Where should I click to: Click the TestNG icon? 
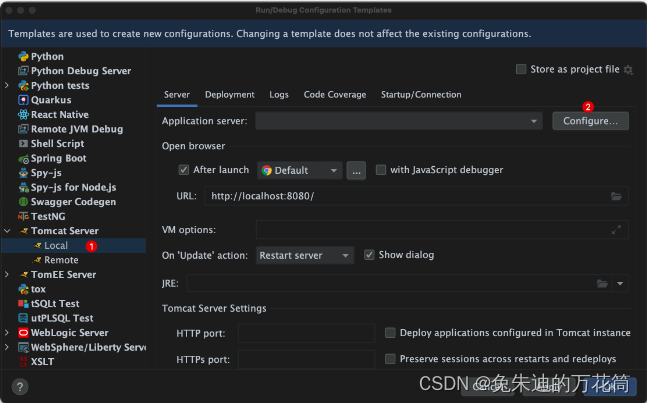(x=24, y=217)
